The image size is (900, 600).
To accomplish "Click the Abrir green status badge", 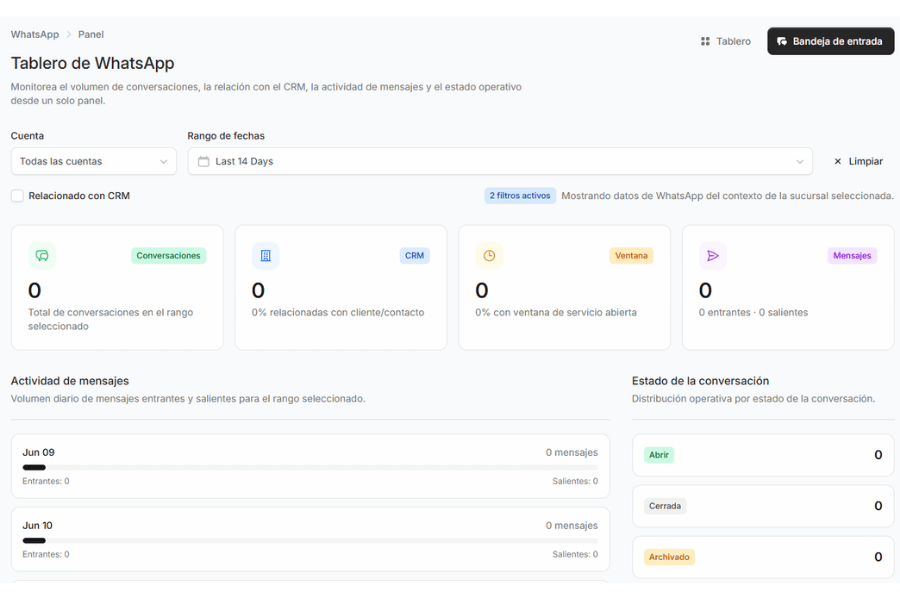I will click(x=658, y=455).
